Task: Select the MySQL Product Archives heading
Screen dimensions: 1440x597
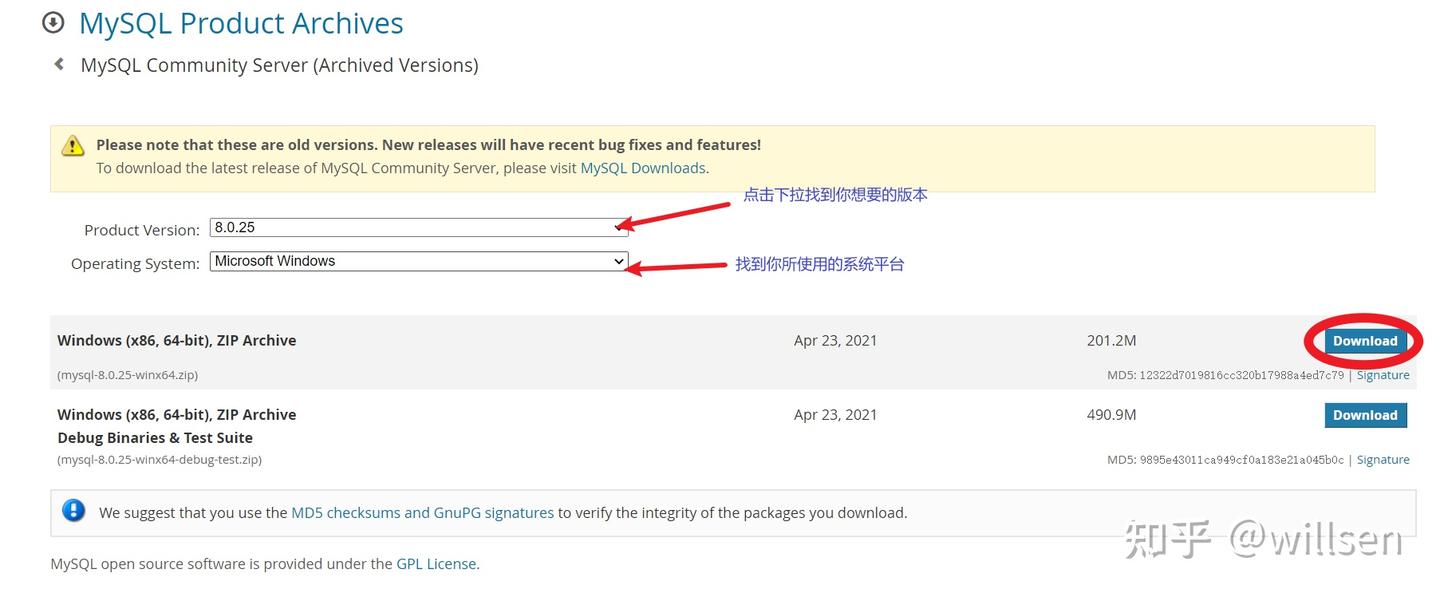Action: coord(240,22)
